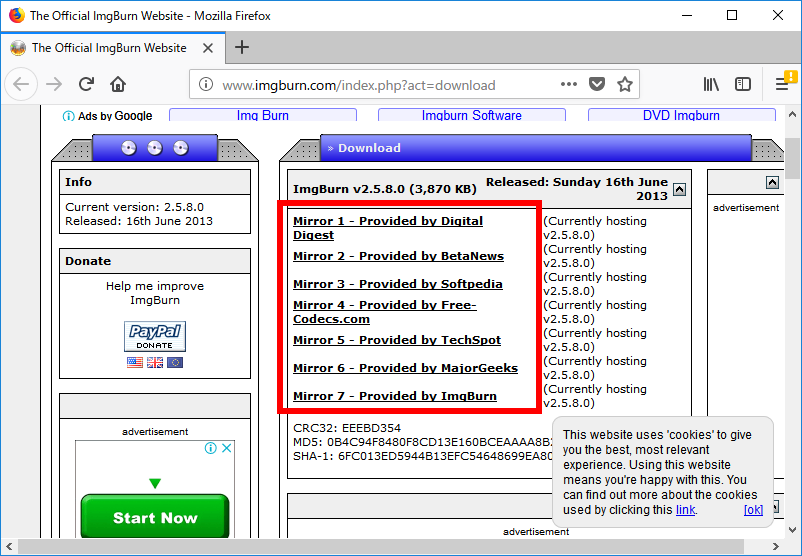Click the horizontal scrollbar right arrow

(776, 546)
